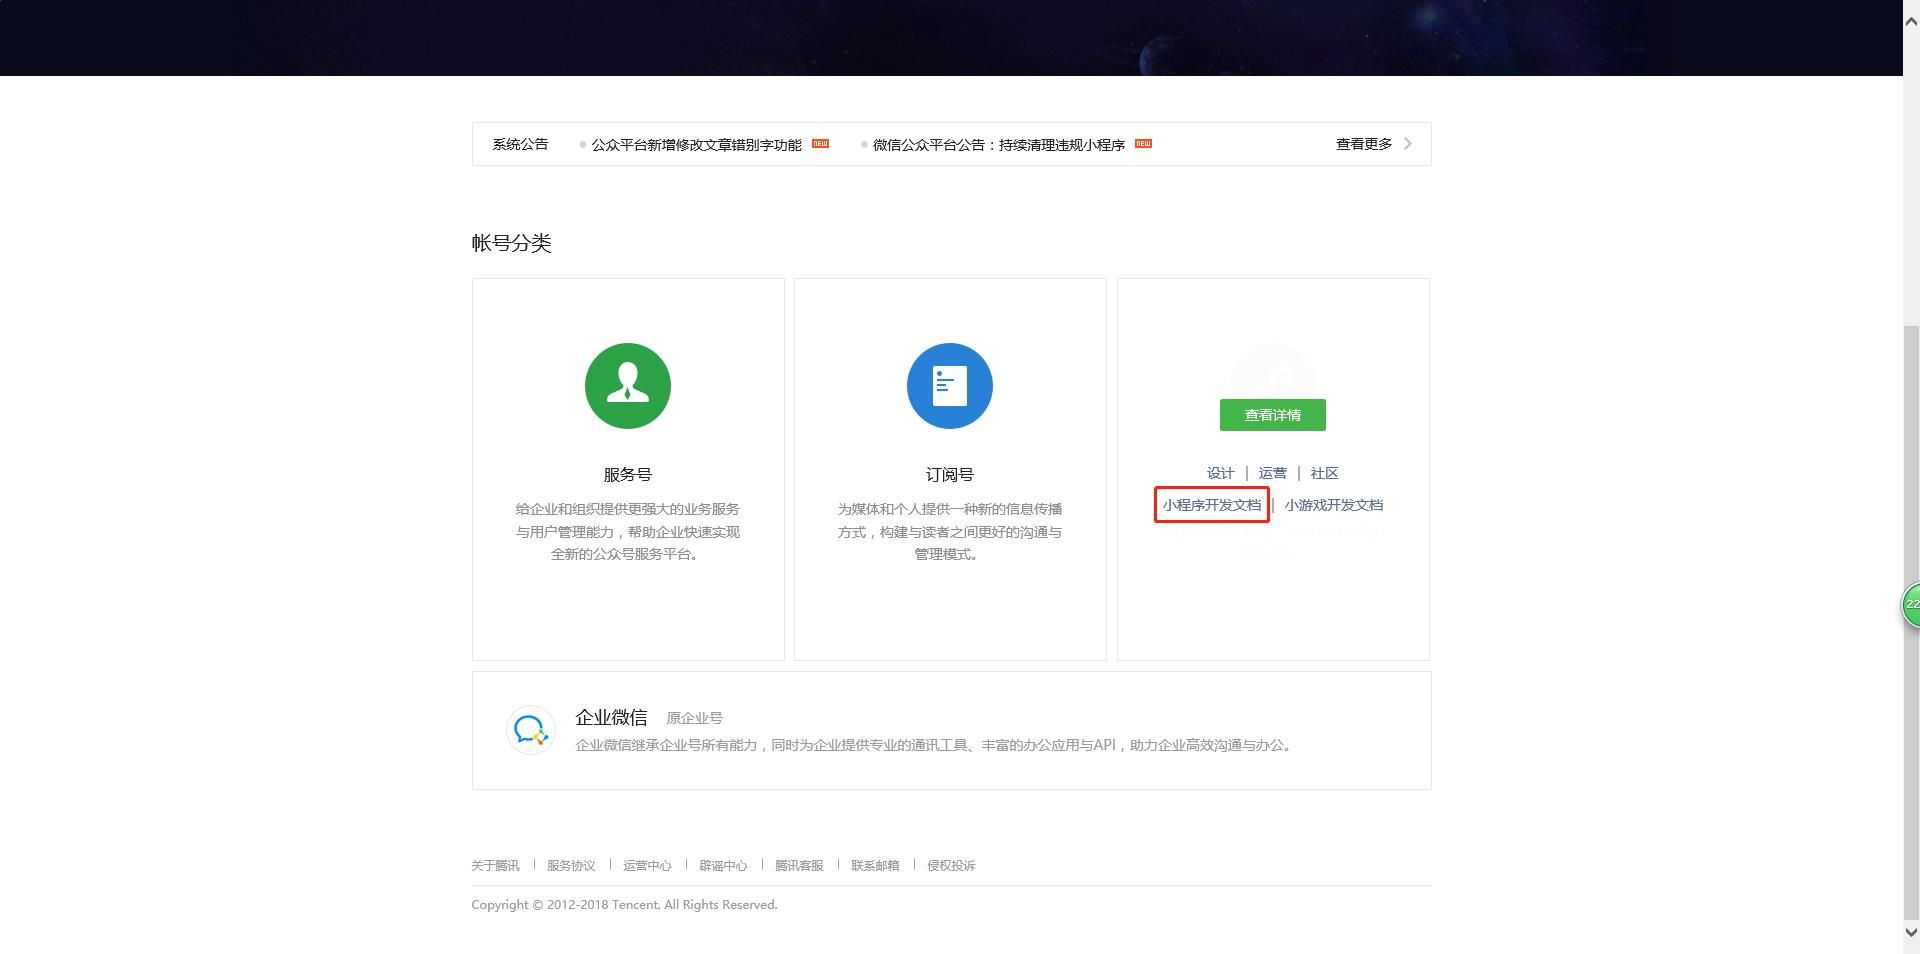Open the 运营 documentation link

[x=1272, y=473]
